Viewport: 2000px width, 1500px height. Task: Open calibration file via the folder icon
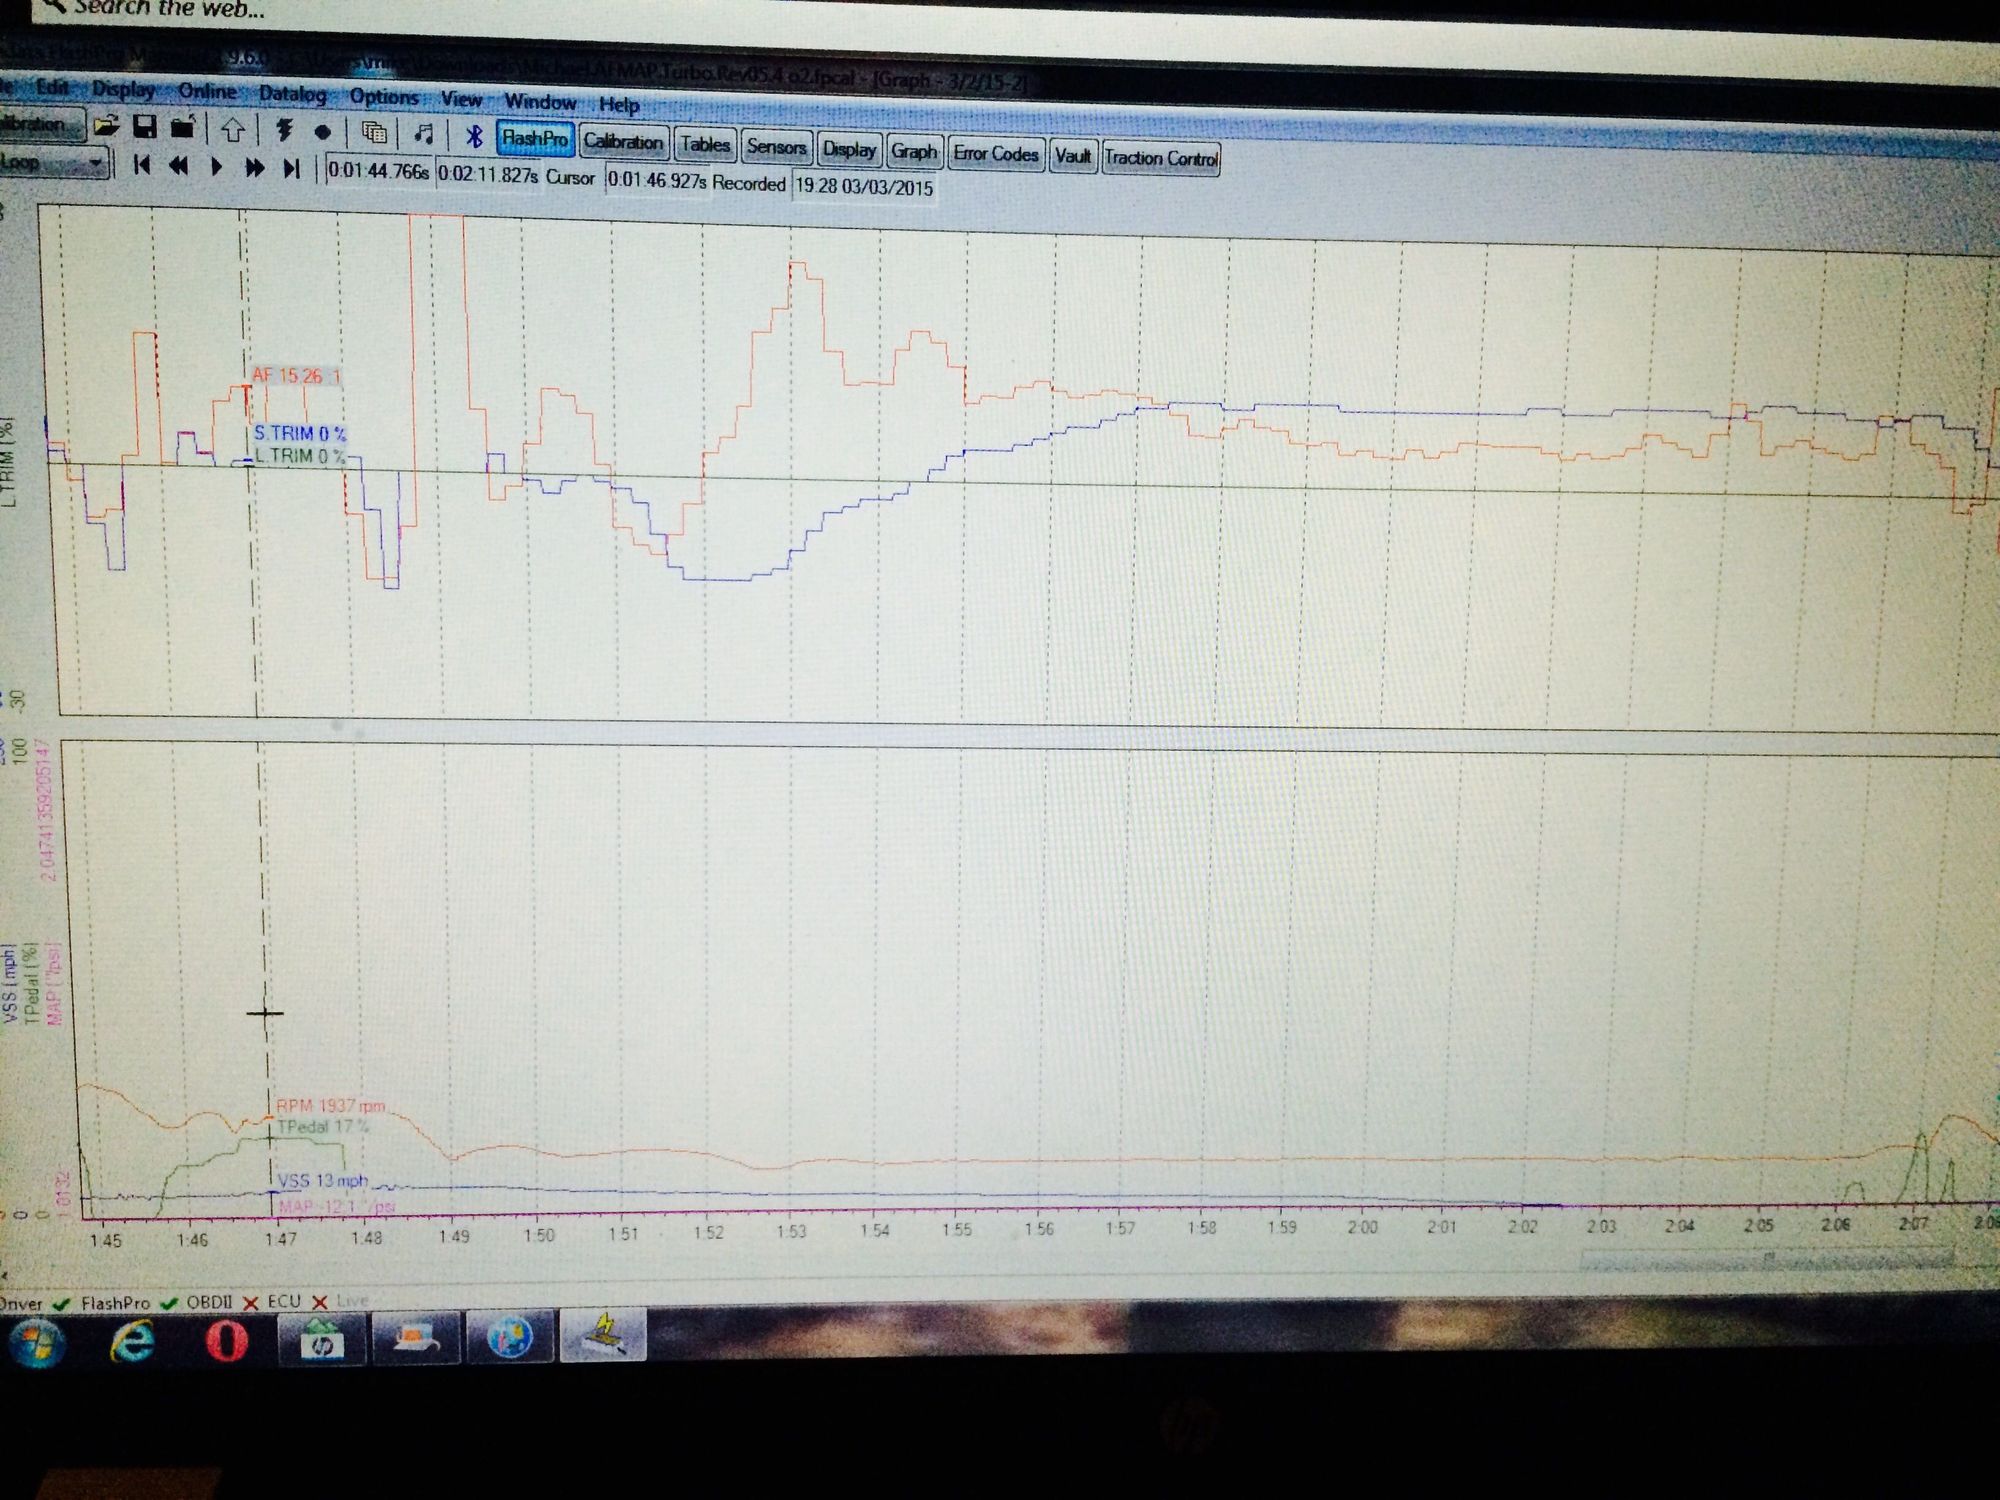(x=107, y=126)
